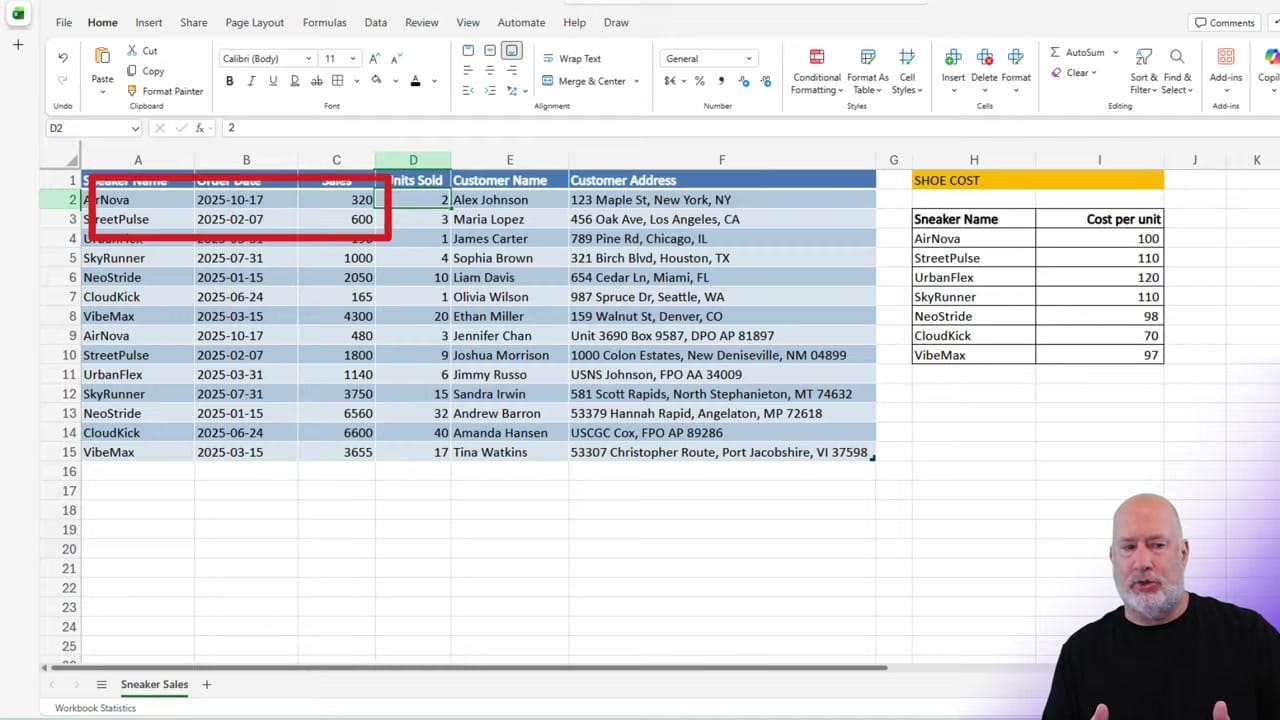Add a new sheet with the plus button
Image resolution: width=1280 pixels, height=720 pixels.
[206, 684]
